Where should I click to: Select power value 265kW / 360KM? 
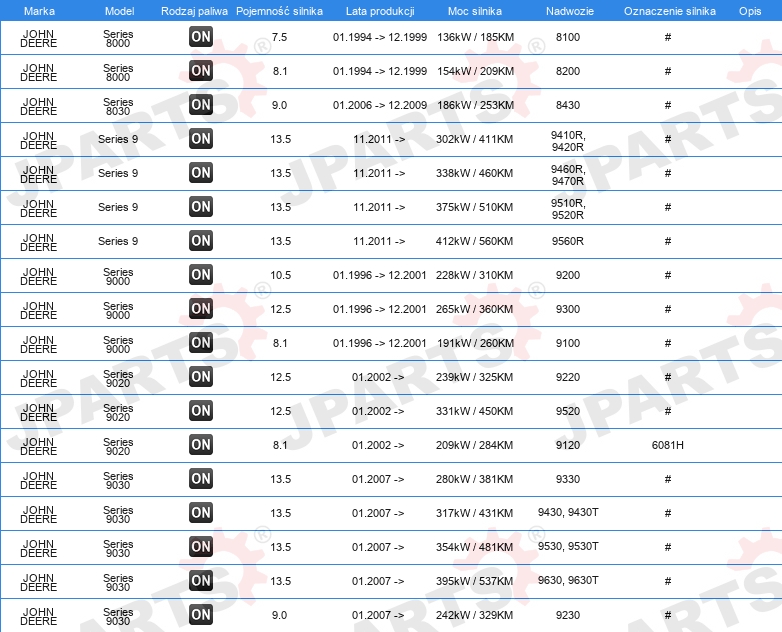coord(474,309)
